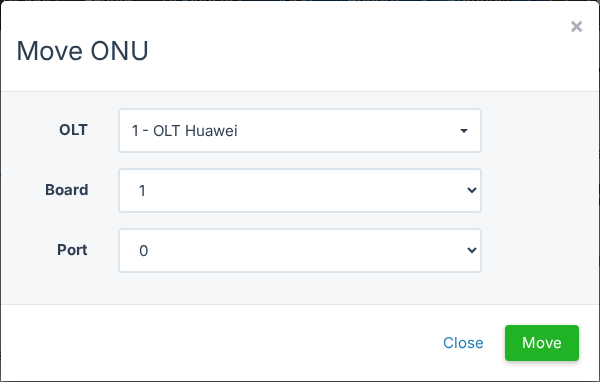Select the "1 - OLT Huawei" text in the OLT box
This screenshot has height=382, width=600.
point(184,131)
